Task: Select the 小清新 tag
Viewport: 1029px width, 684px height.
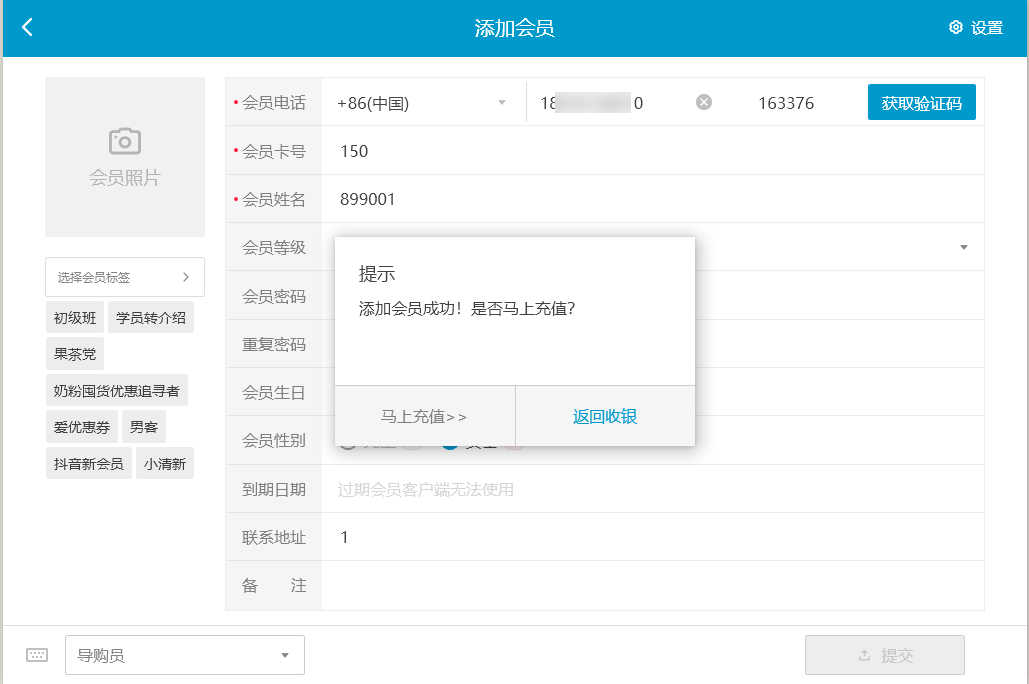Action: tap(165, 463)
